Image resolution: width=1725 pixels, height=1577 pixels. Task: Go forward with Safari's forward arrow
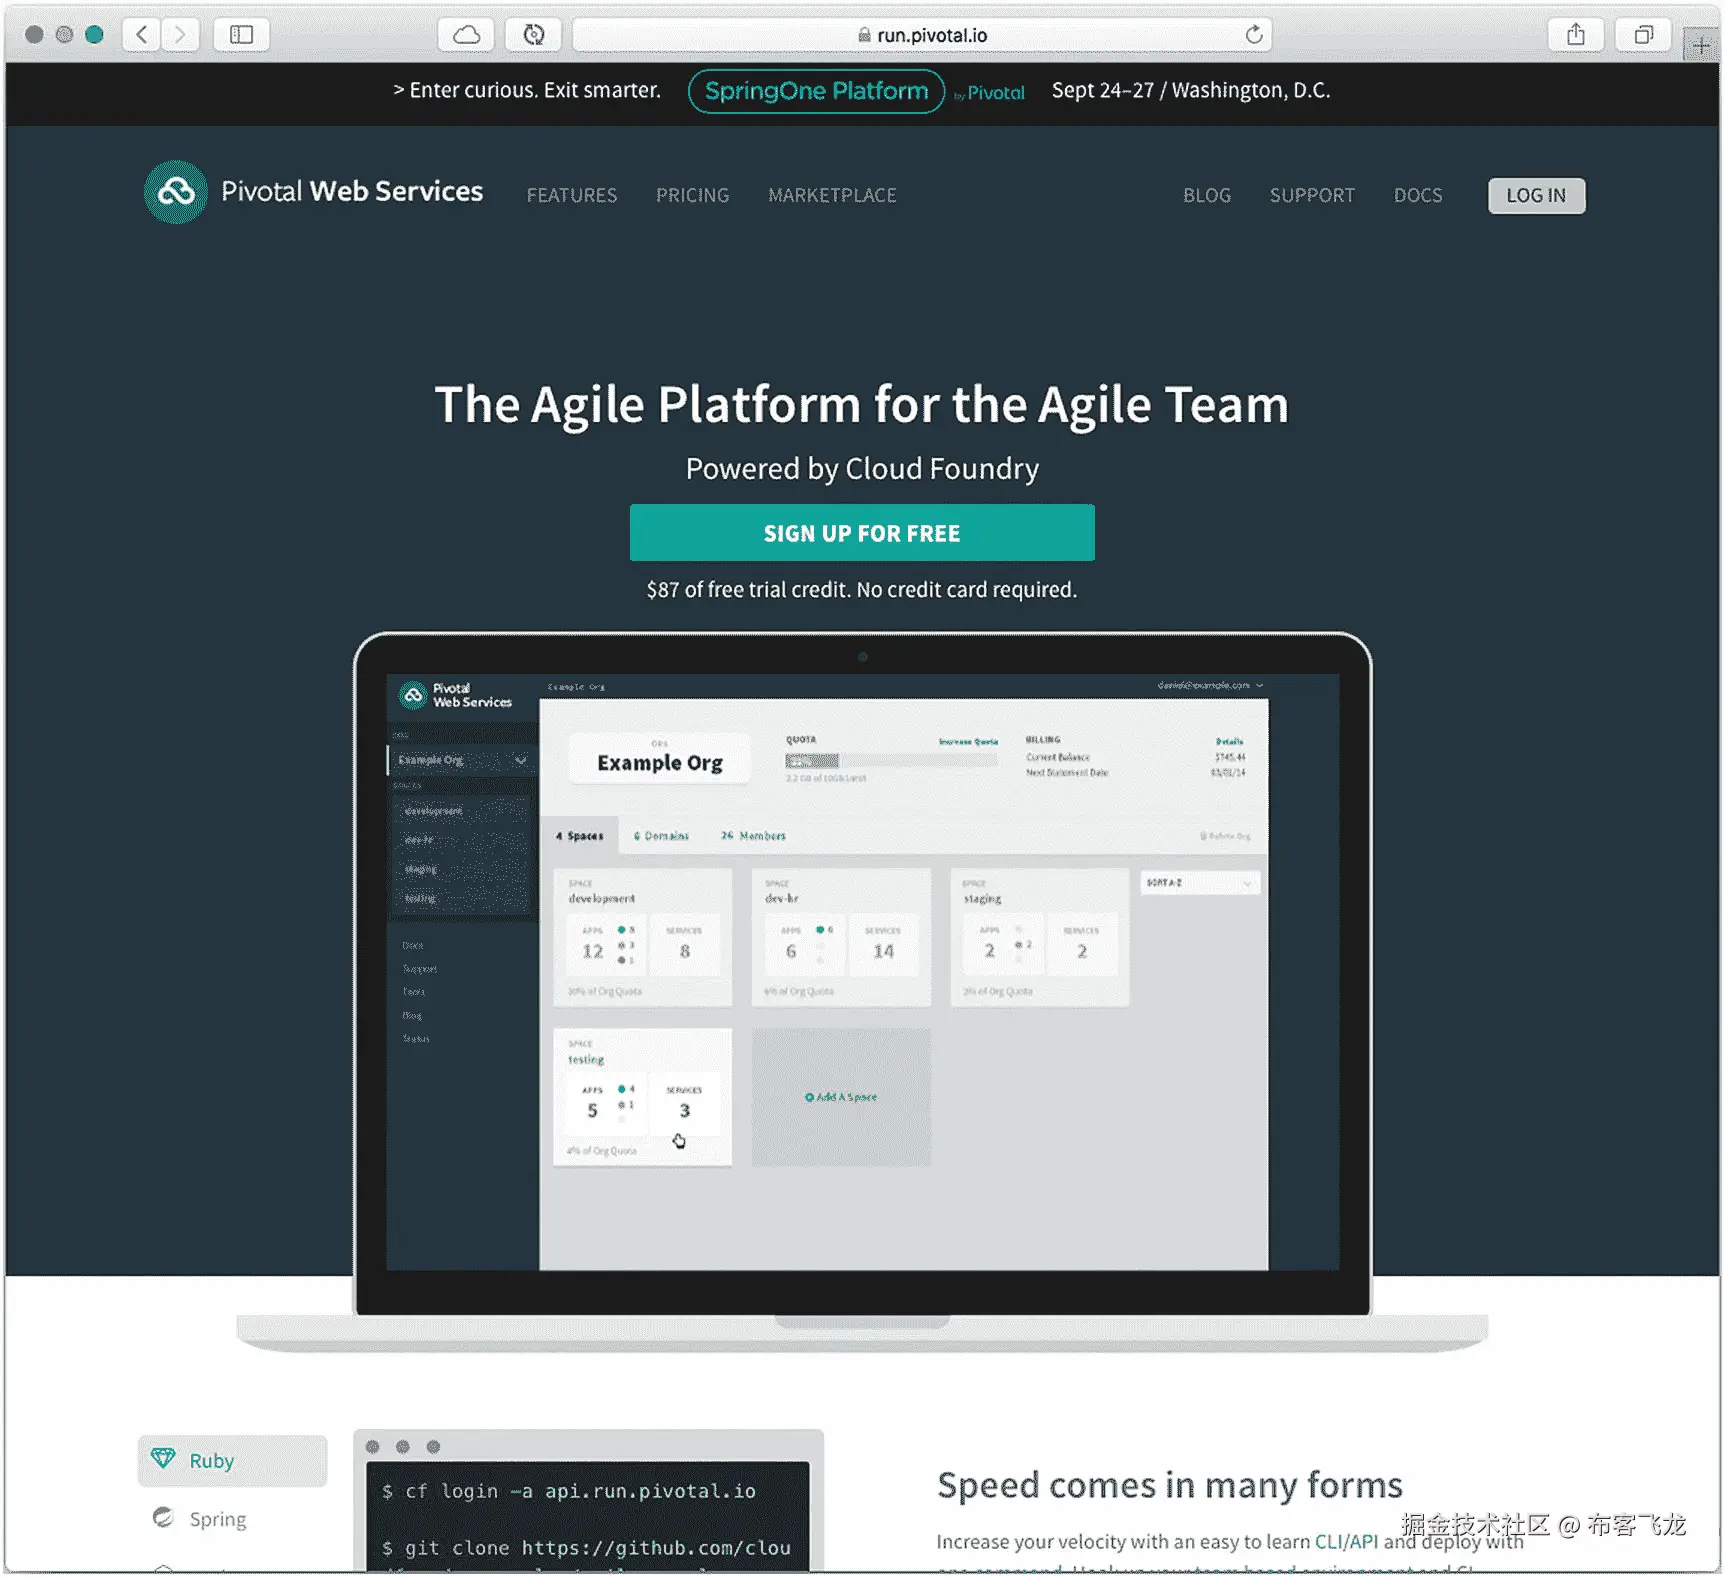180,35
